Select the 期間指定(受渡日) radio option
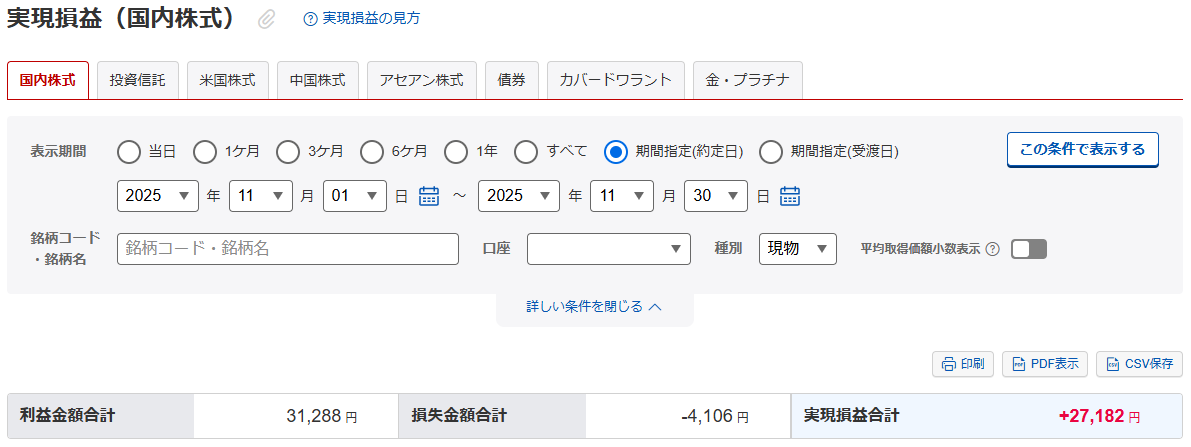This screenshot has height=447, width=1191. pyautogui.click(x=771, y=152)
